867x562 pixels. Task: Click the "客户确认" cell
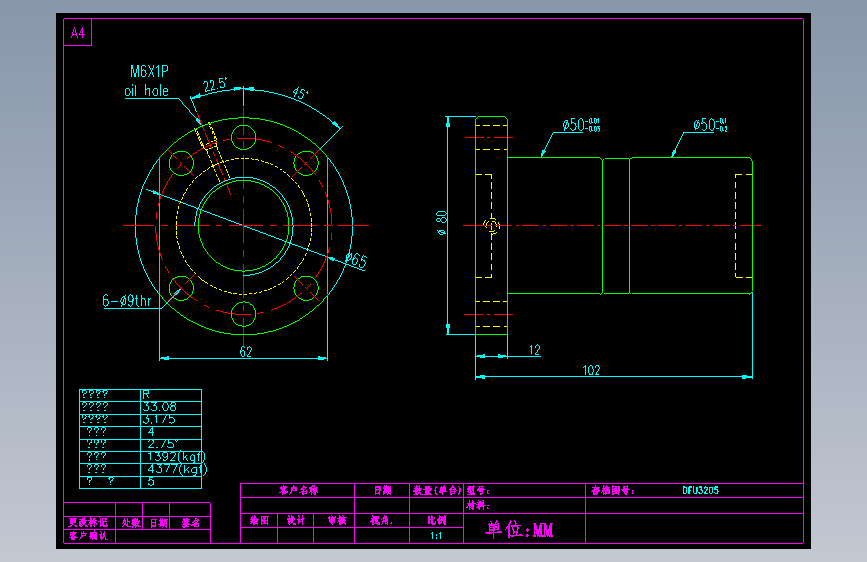point(88,535)
